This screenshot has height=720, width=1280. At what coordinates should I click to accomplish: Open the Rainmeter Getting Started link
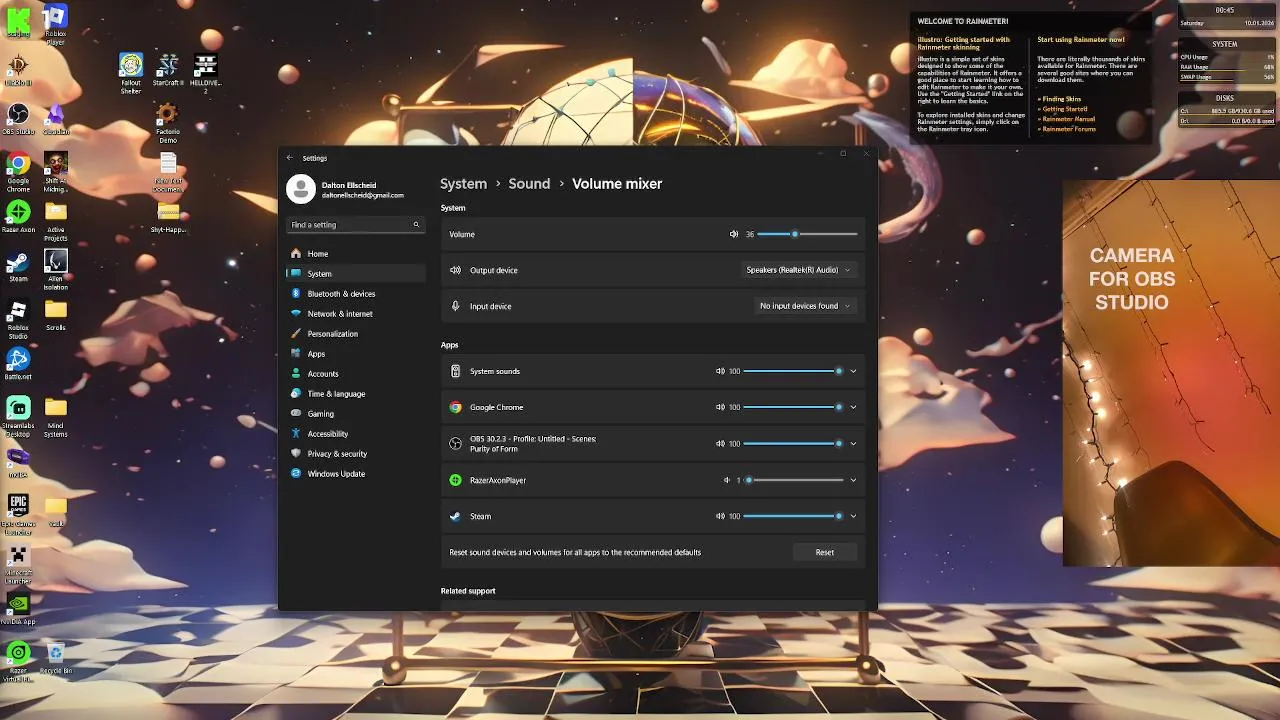1065,109
